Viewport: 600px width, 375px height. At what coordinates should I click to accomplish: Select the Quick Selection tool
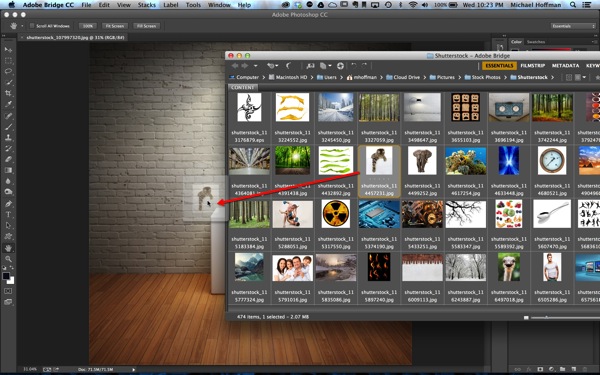[x=8, y=82]
